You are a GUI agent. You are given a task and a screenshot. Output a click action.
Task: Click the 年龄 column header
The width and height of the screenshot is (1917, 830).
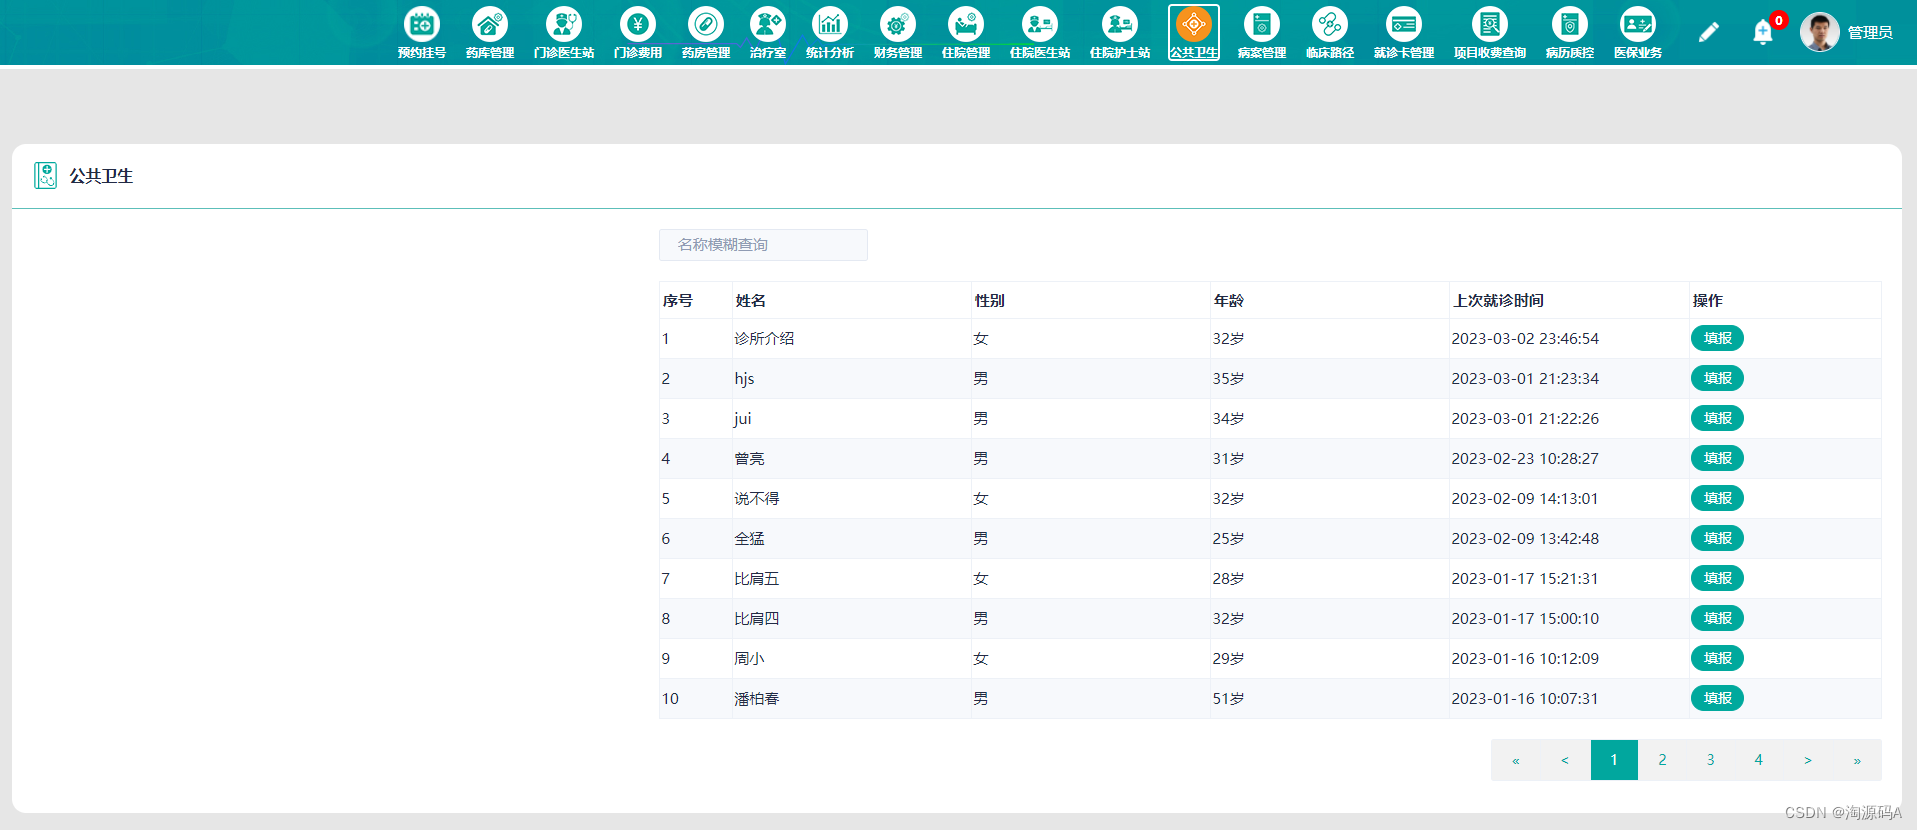point(1229,300)
